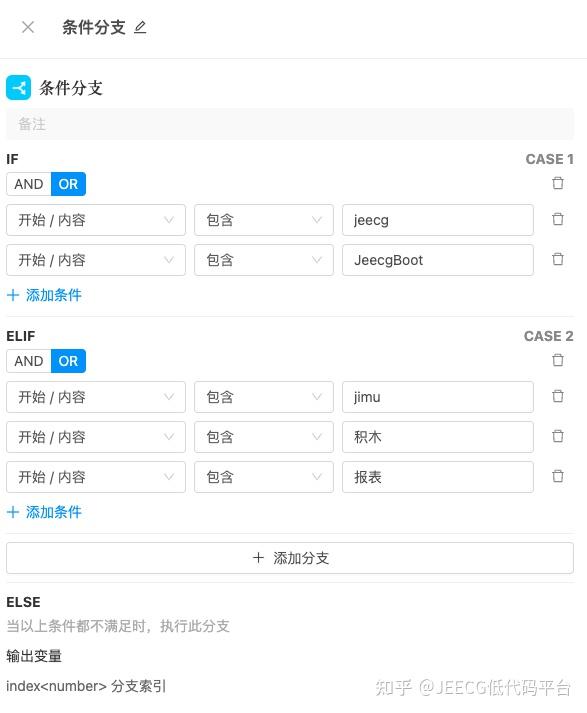The height and width of the screenshot is (713, 587).
Task: Select OR in the IF branch
Action: pyautogui.click(x=68, y=184)
